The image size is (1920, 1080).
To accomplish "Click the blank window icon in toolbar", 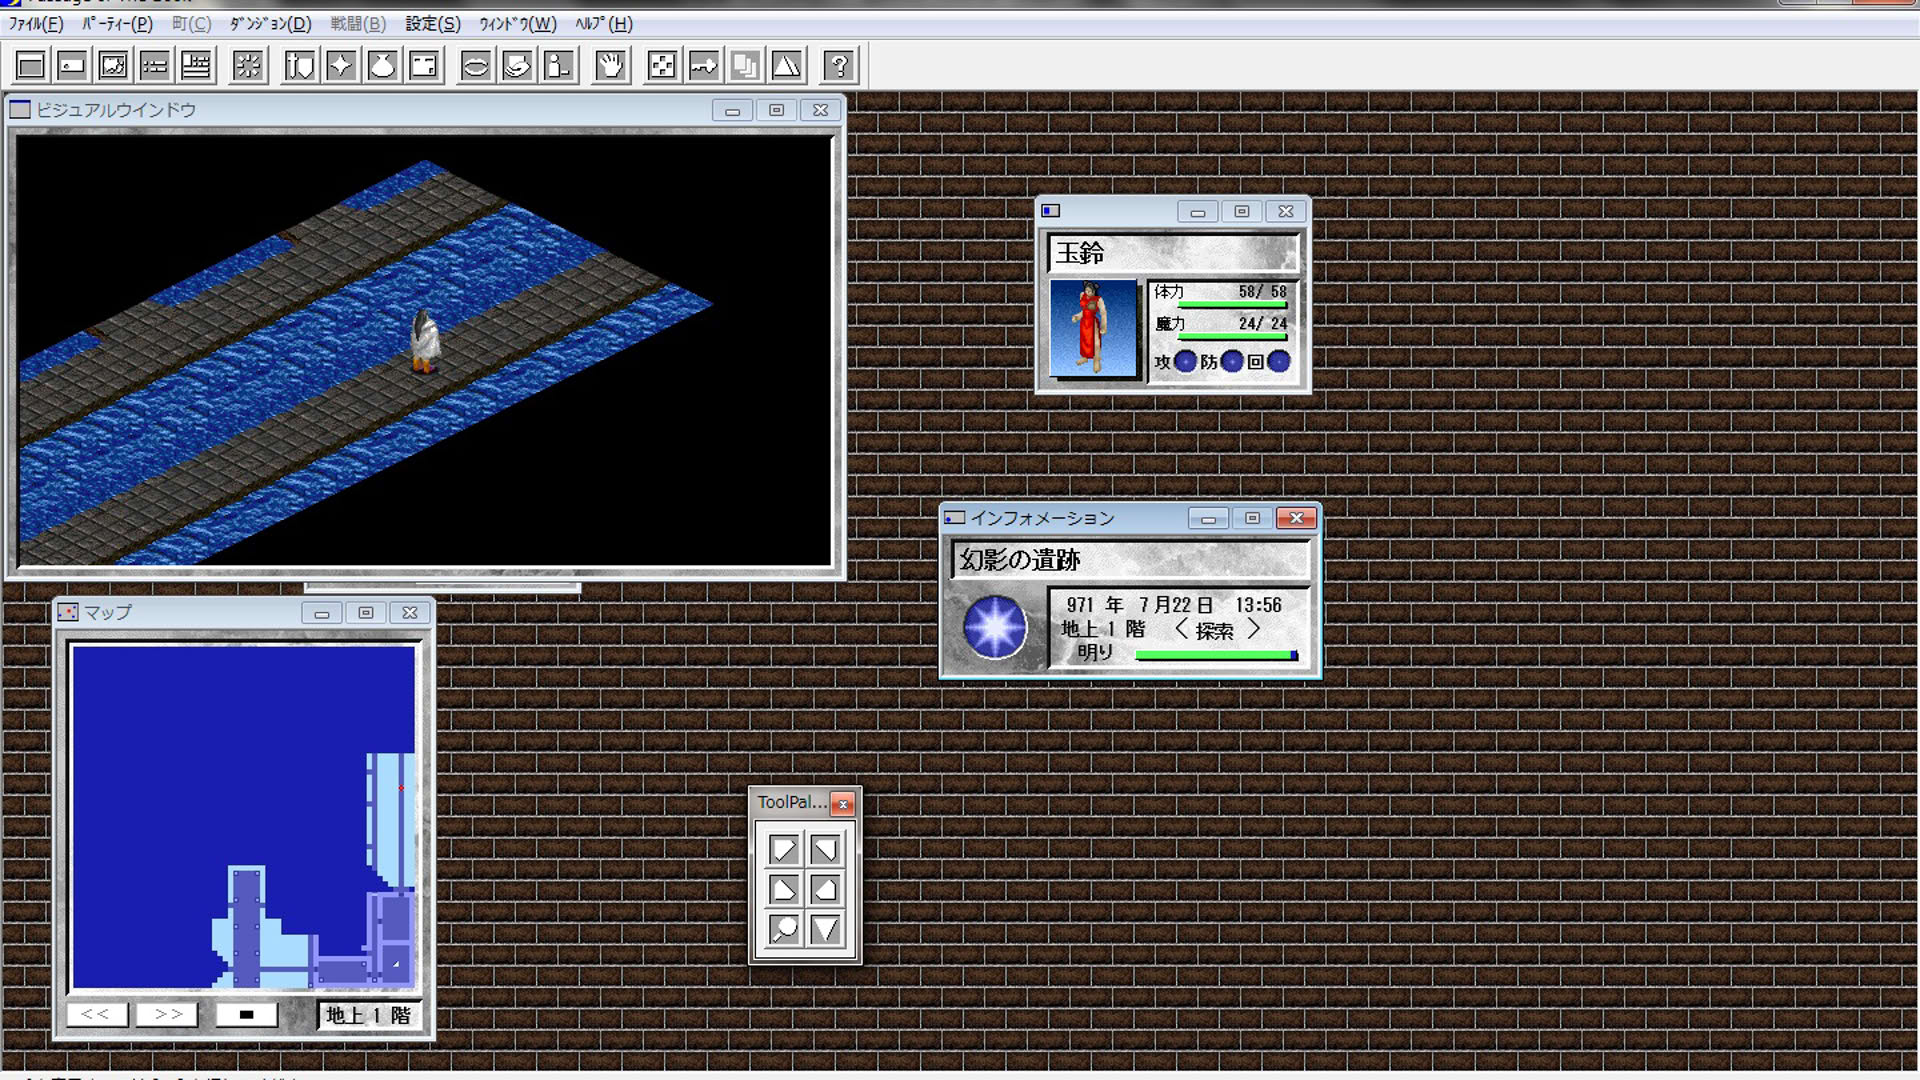I will [31, 66].
